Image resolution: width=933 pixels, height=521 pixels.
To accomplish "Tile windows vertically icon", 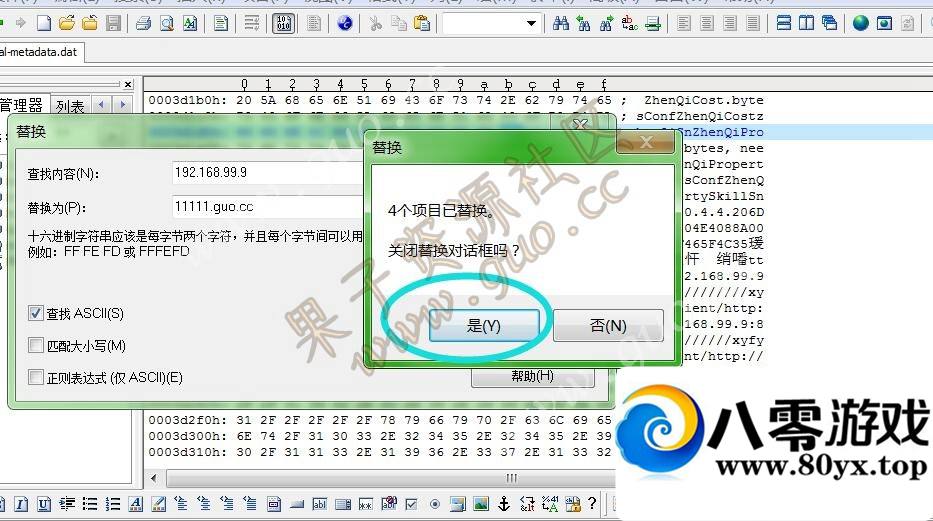I will click(x=807, y=23).
